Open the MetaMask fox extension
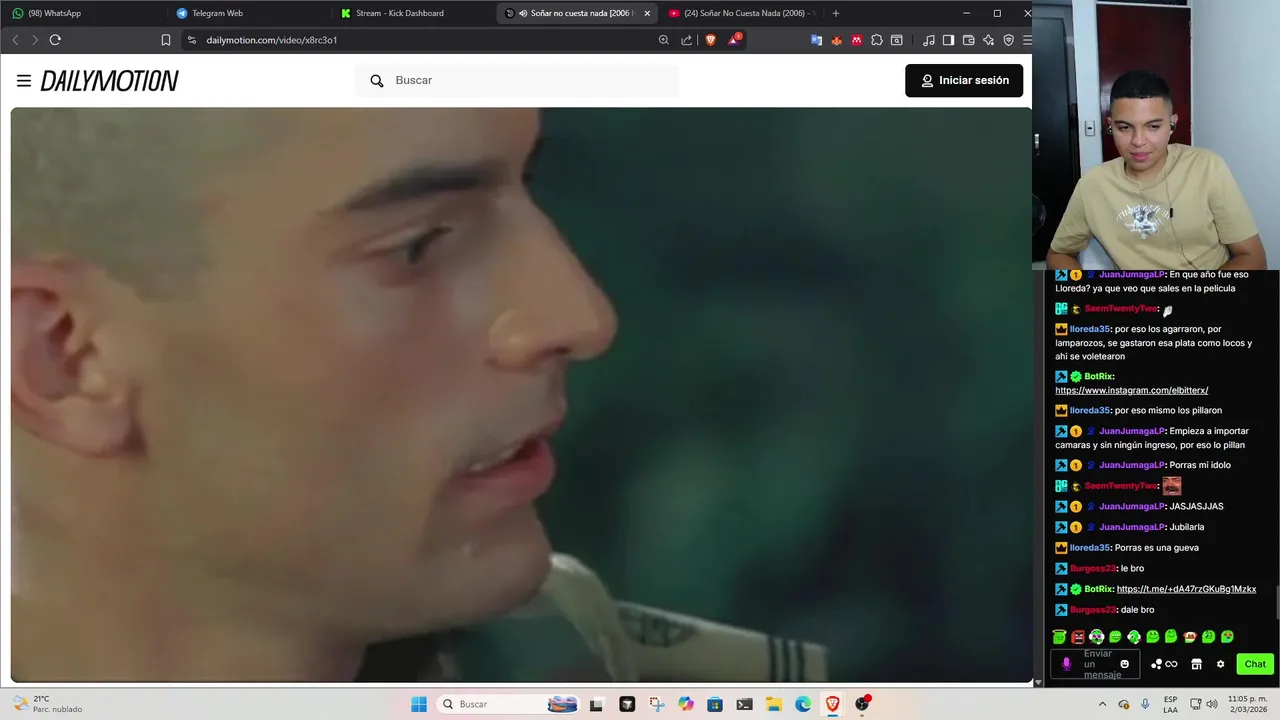 point(836,40)
